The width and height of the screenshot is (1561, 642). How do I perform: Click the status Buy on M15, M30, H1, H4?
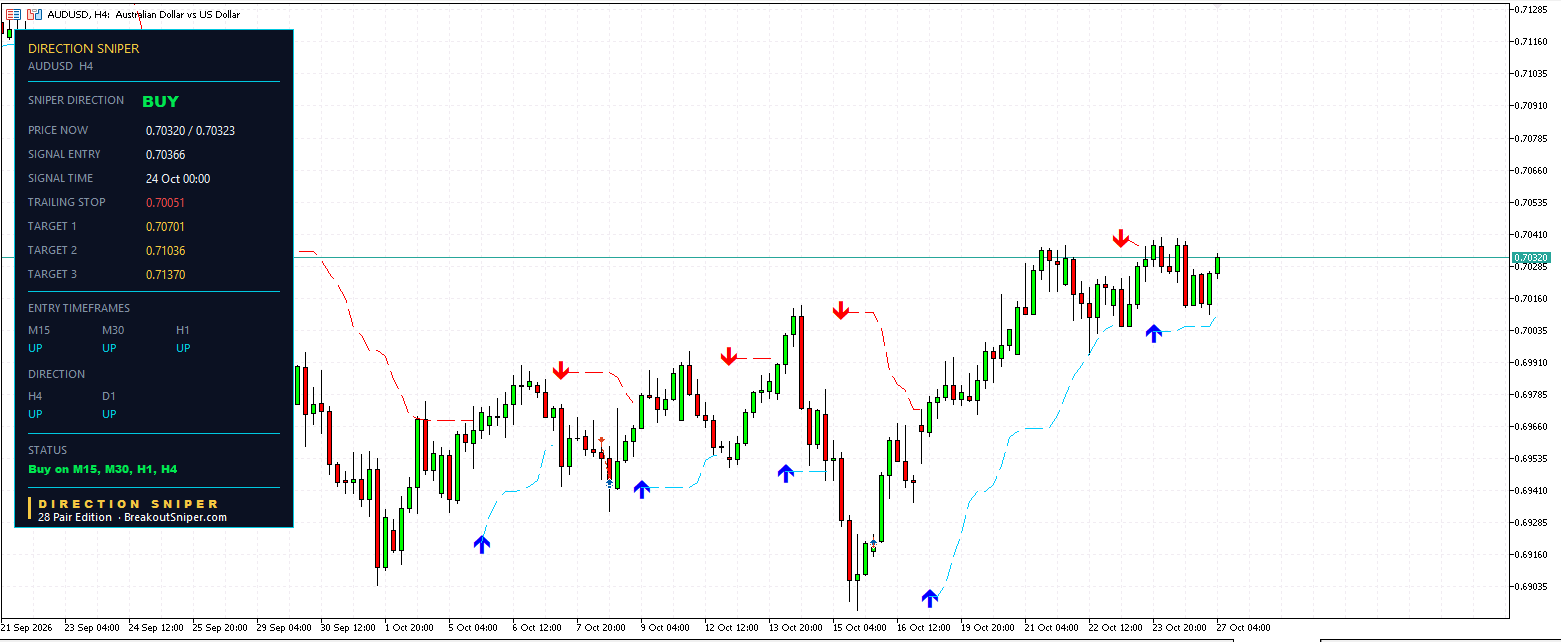pos(103,469)
